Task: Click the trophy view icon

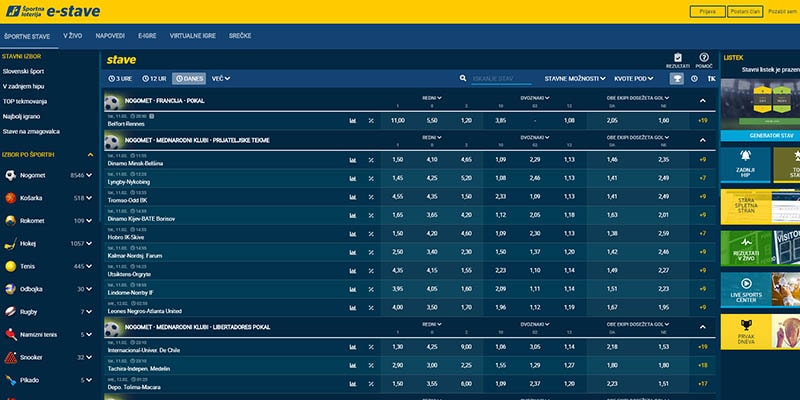Action: tap(676, 78)
